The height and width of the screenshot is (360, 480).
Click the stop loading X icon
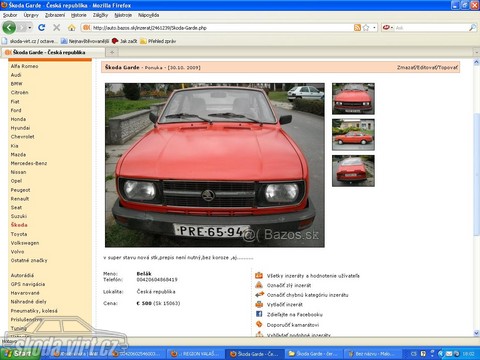57,28
